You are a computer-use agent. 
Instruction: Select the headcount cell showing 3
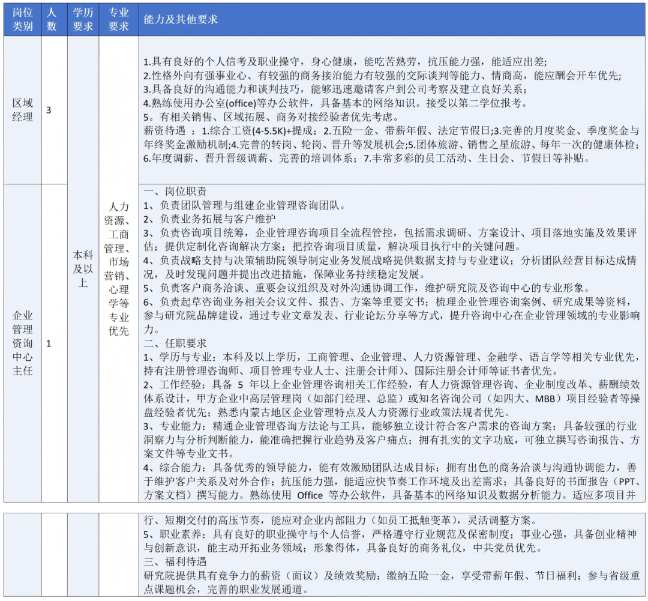tap(54, 110)
